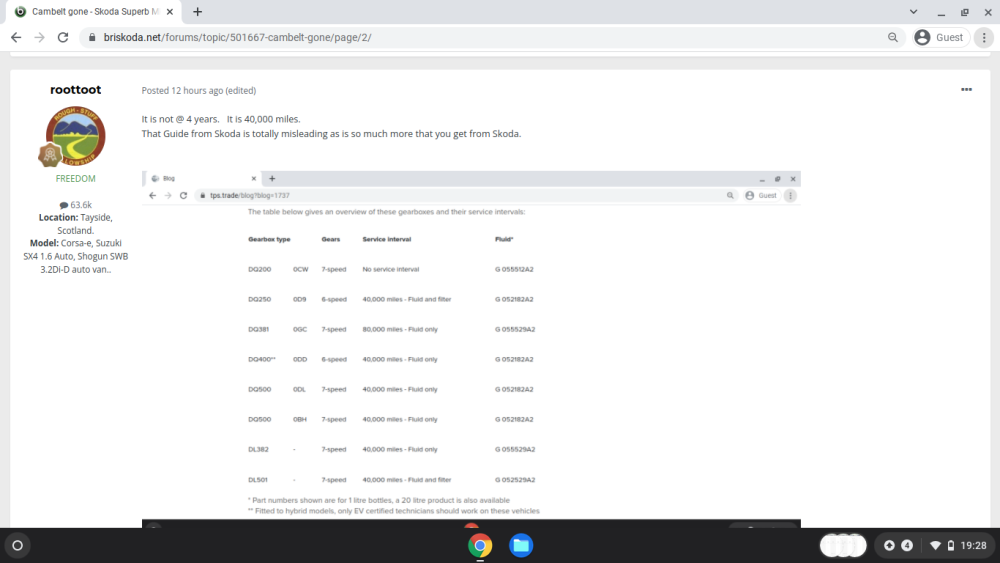Expand the tab search dropdown chevron
The height and width of the screenshot is (563, 1000).
coord(913,11)
